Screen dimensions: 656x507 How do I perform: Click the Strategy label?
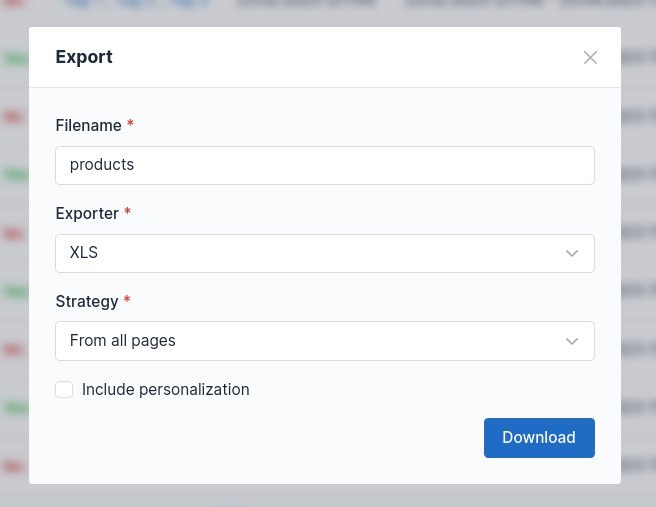(x=87, y=302)
